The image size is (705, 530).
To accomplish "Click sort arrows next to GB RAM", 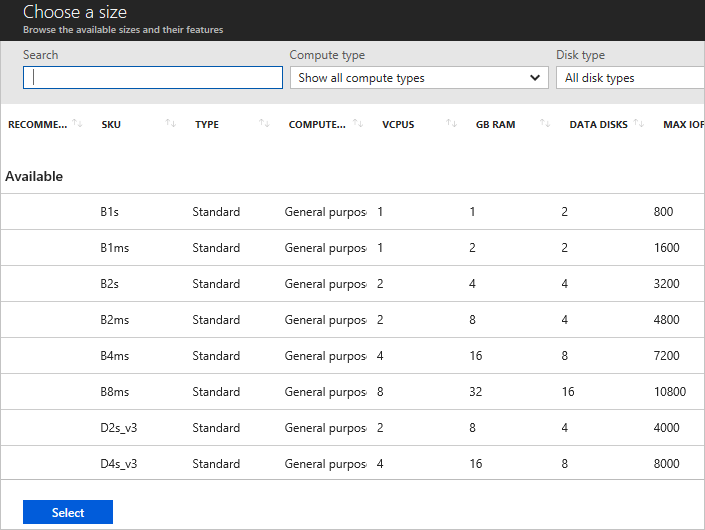I will click(545, 124).
